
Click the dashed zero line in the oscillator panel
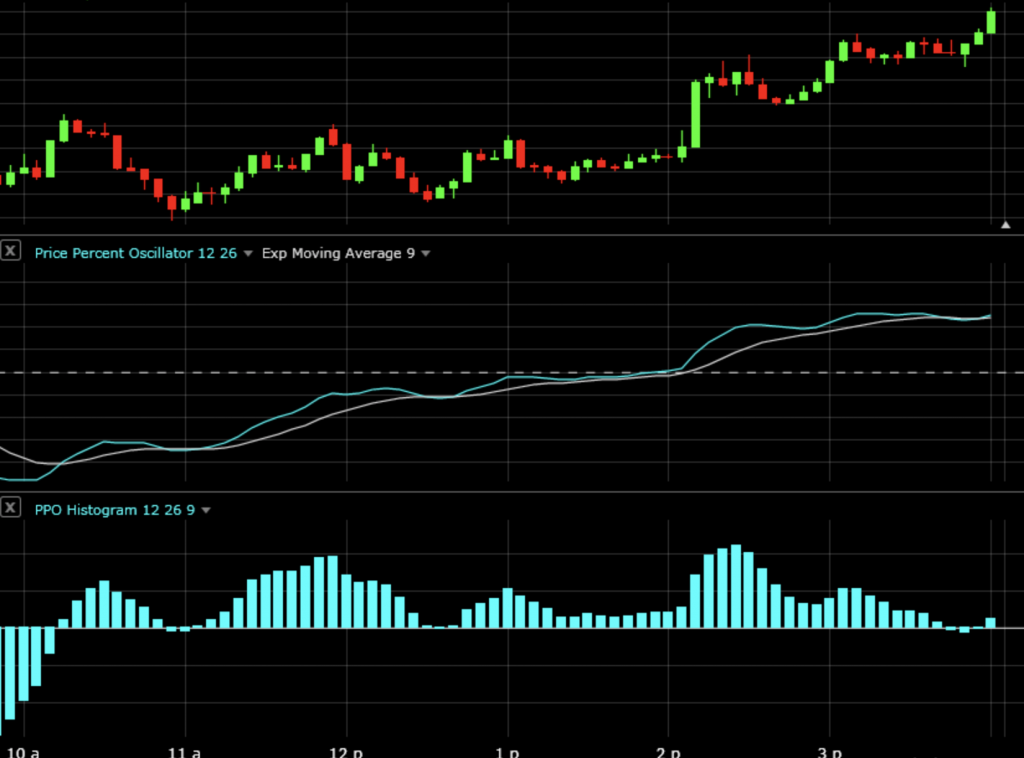click(400, 371)
